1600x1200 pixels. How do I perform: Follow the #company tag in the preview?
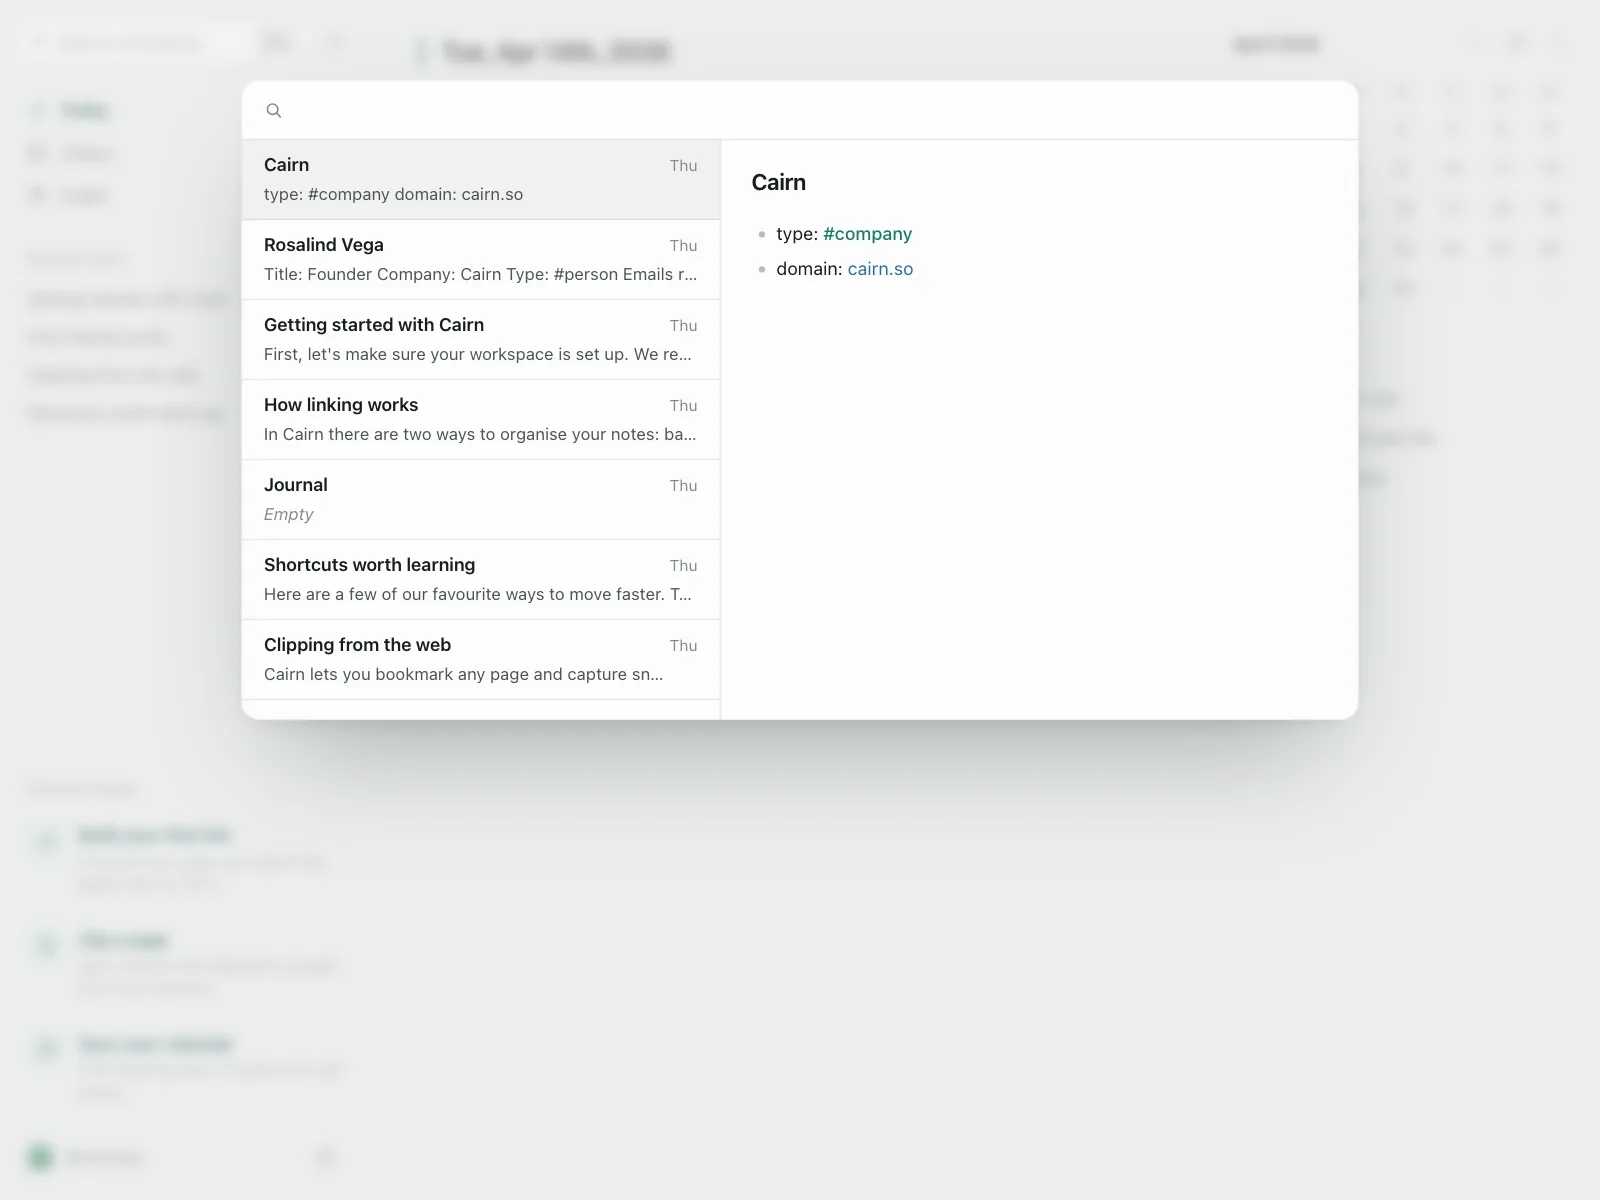click(x=867, y=234)
